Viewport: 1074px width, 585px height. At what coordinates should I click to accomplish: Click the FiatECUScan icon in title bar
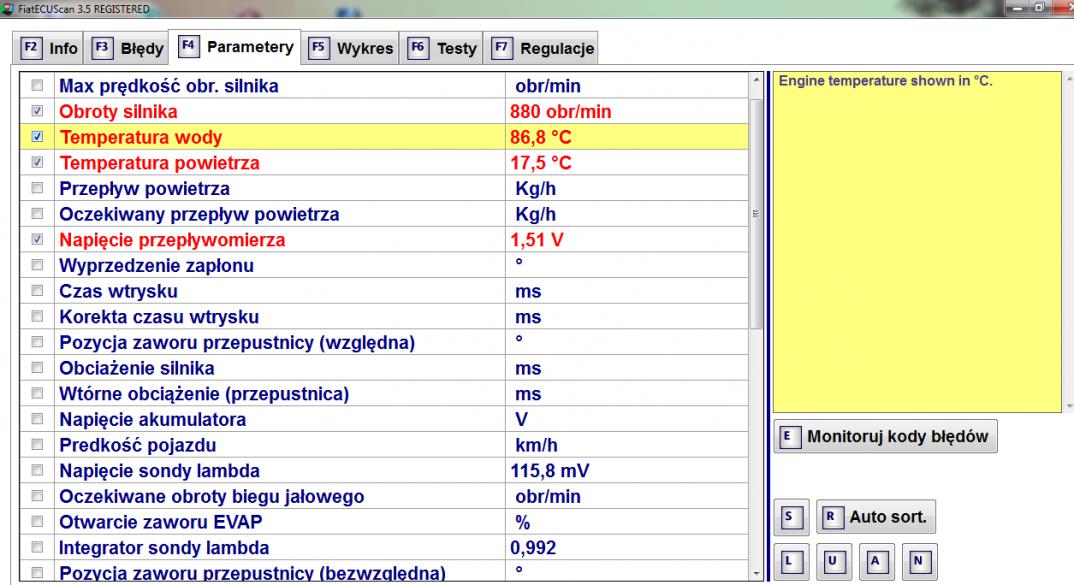coord(7,9)
